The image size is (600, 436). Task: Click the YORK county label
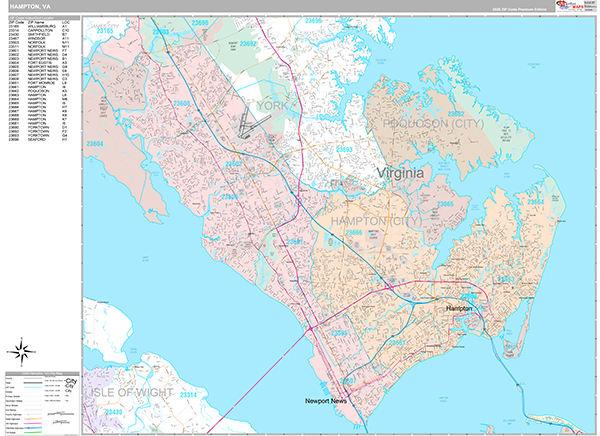[272, 106]
